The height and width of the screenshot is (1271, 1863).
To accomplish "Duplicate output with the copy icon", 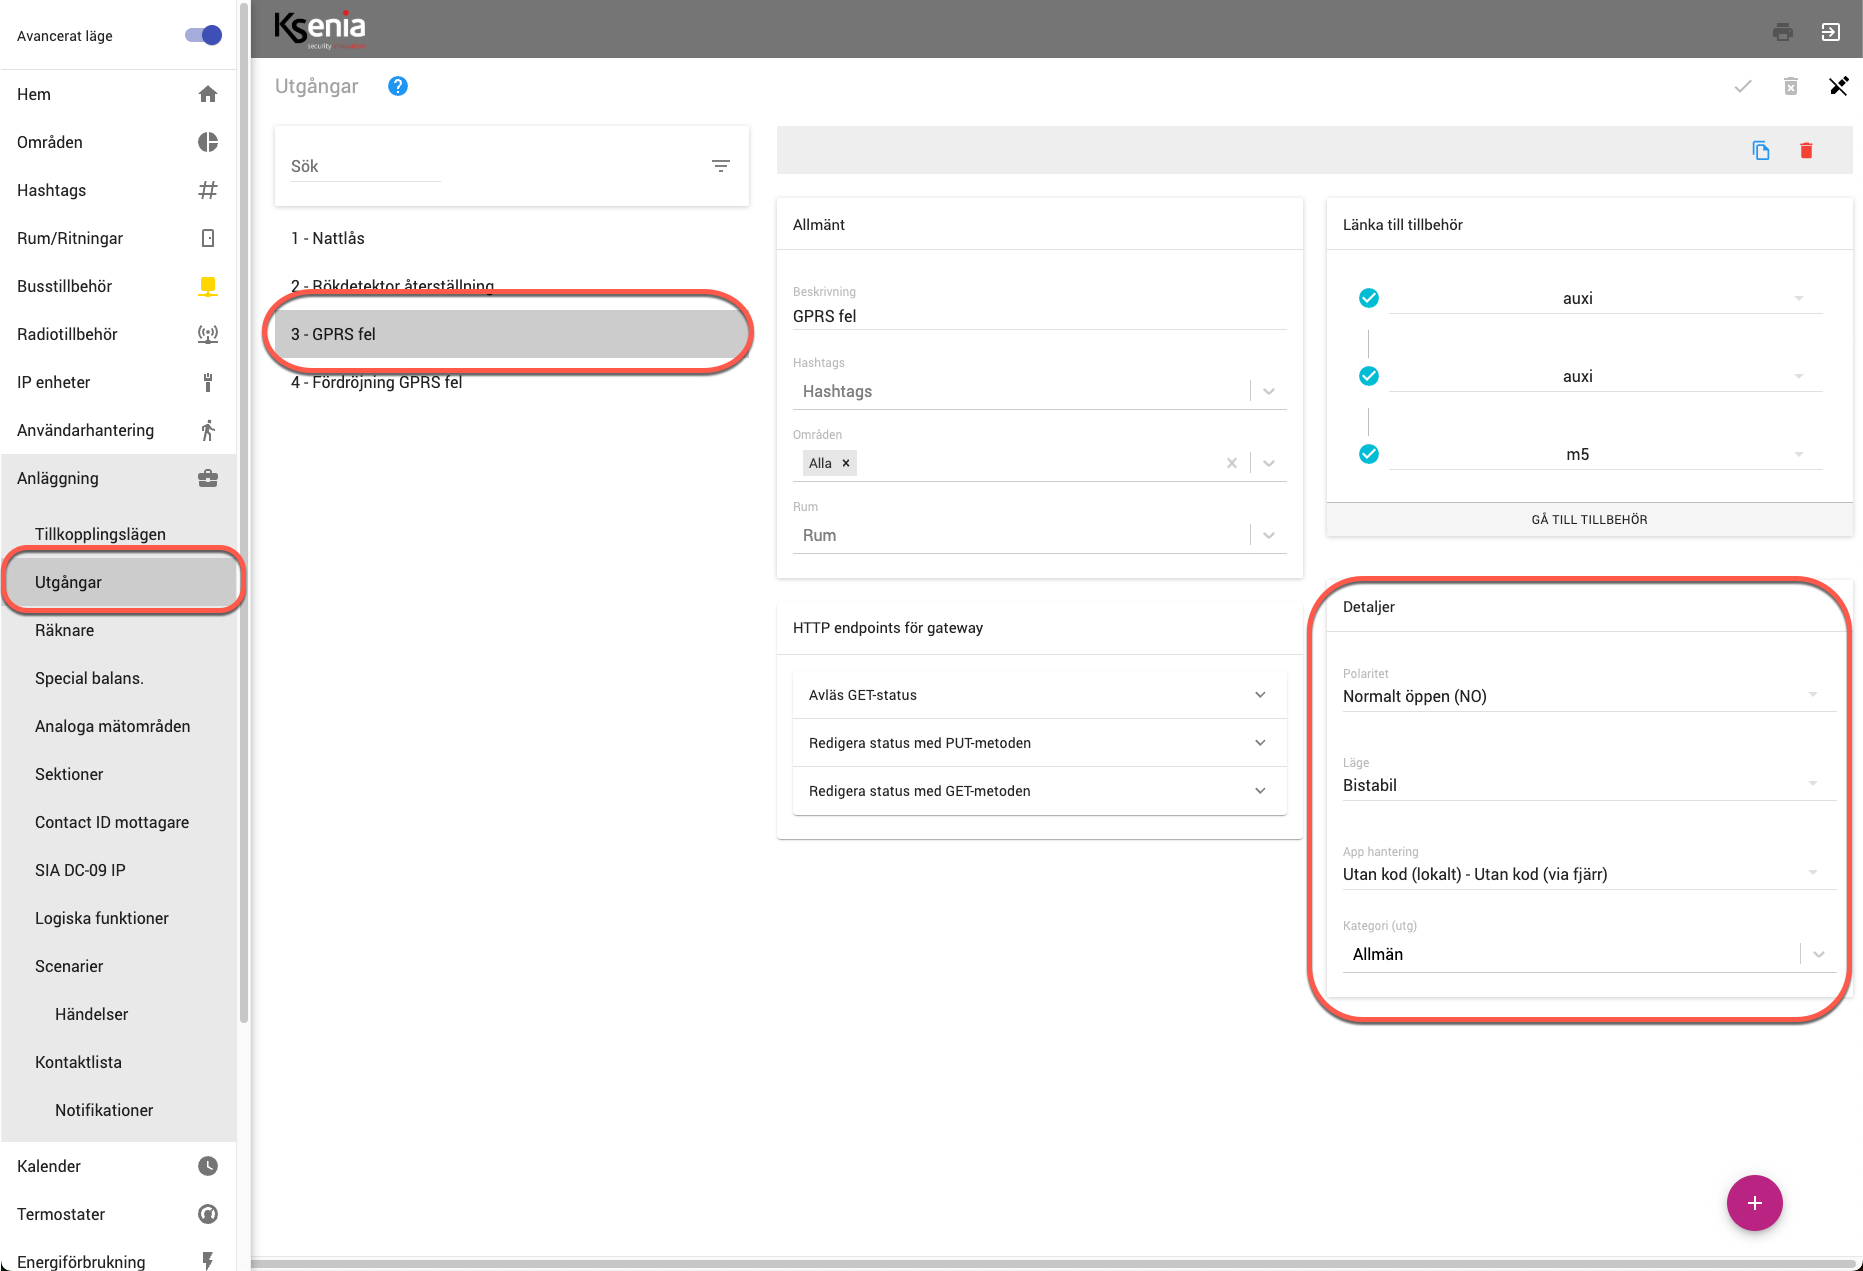I will (x=1761, y=151).
